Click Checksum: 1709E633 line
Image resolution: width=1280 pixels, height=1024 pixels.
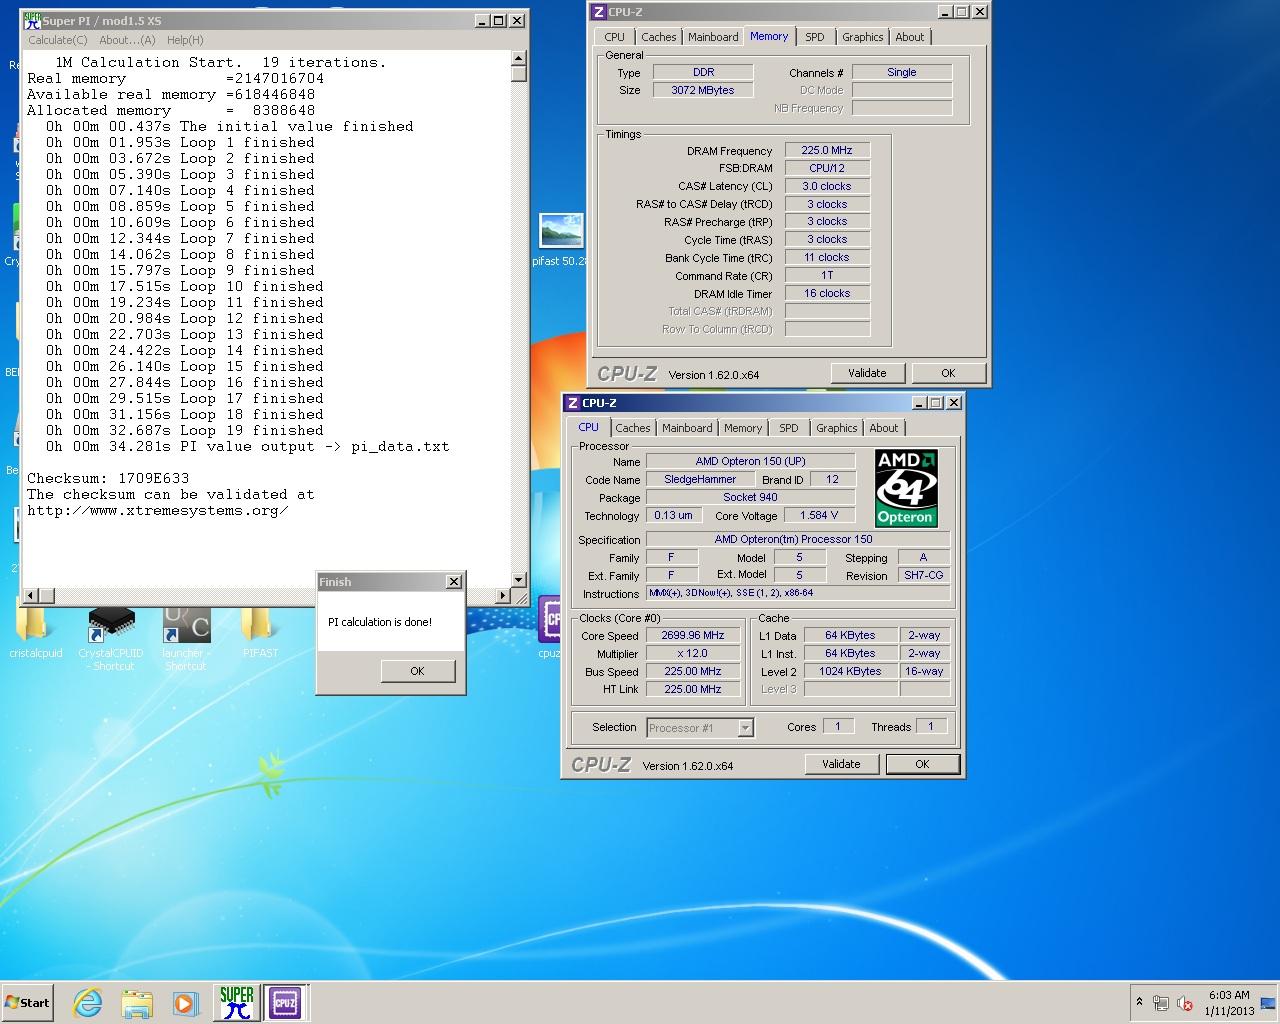tap(108, 478)
